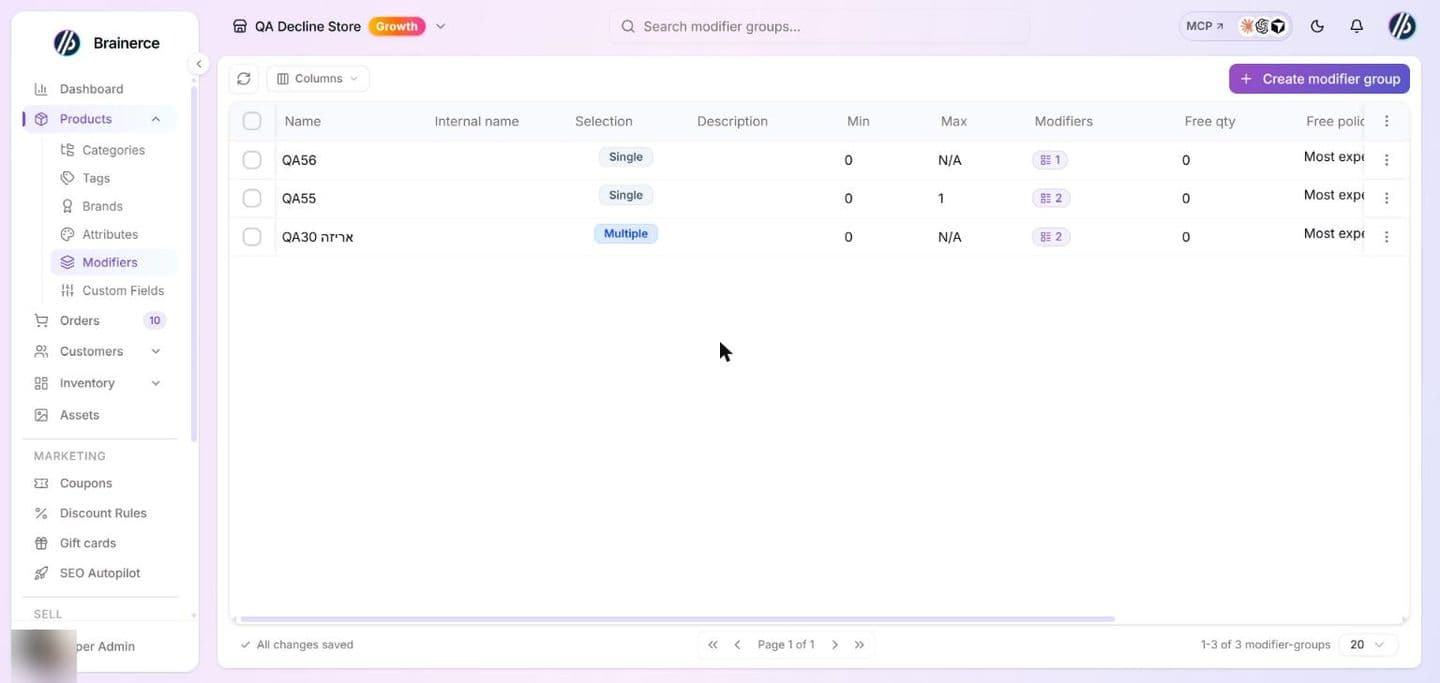
Task: Open Categories under Products
Action: [113, 150]
